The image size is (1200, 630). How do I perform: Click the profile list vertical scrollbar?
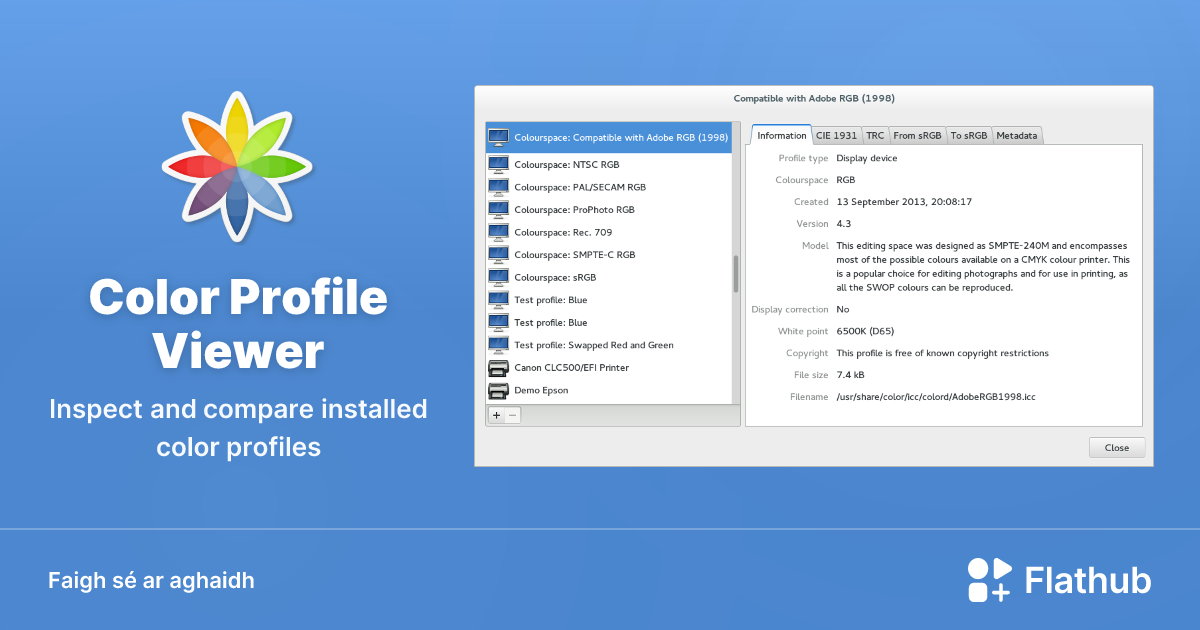point(736,273)
